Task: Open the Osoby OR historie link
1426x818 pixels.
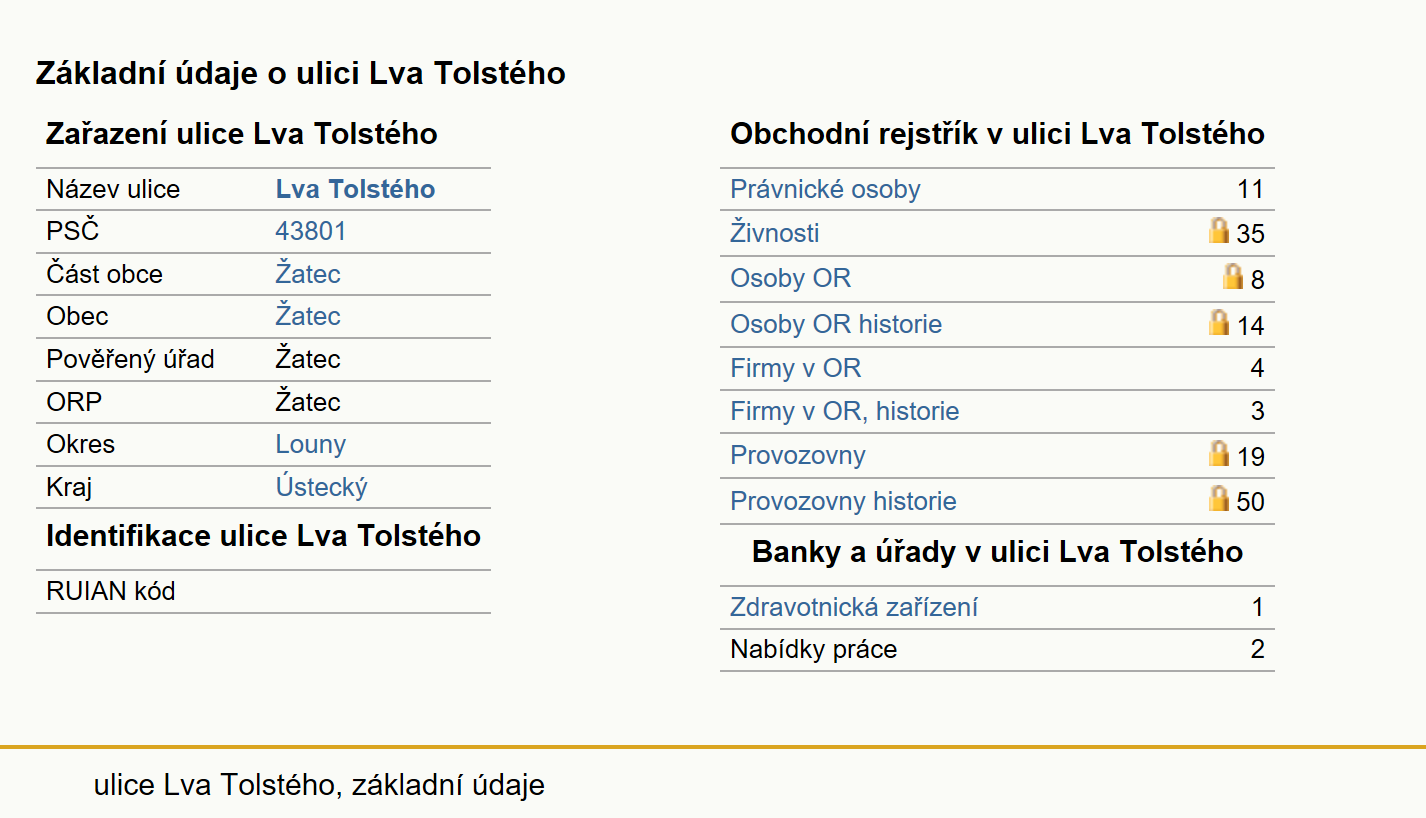Action: click(836, 324)
